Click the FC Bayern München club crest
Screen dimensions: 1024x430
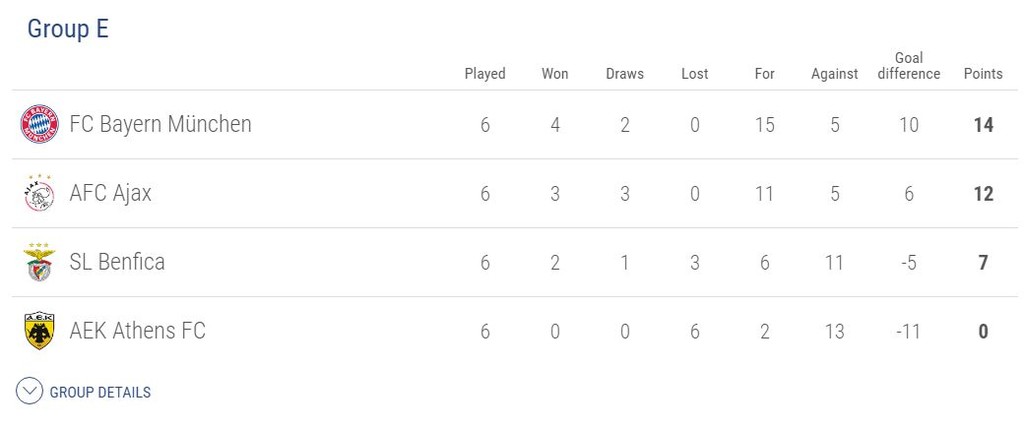pyautogui.click(x=39, y=124)
